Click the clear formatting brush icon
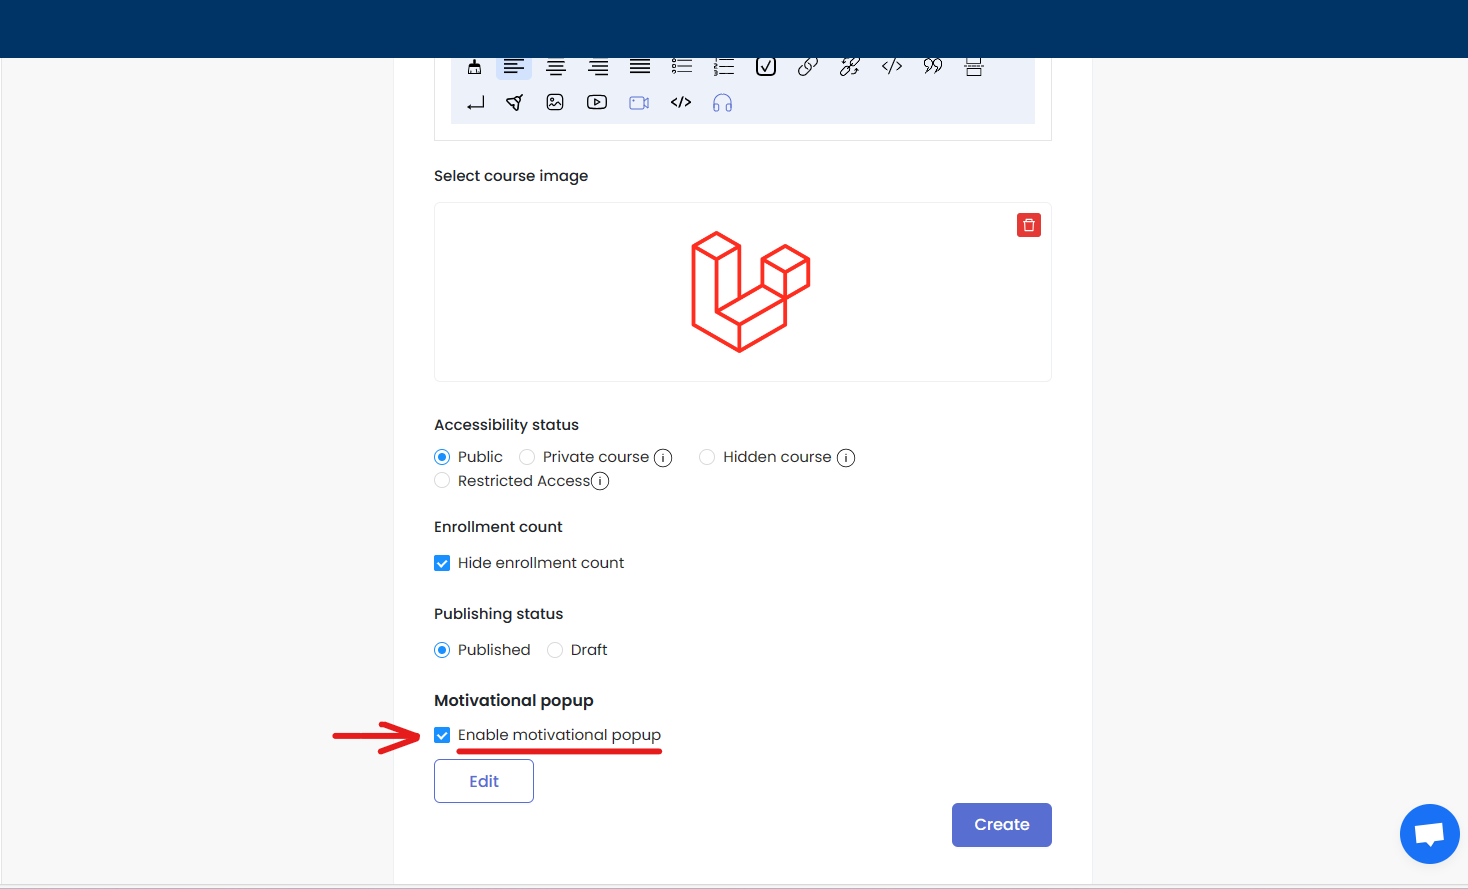 coord(474,67)
